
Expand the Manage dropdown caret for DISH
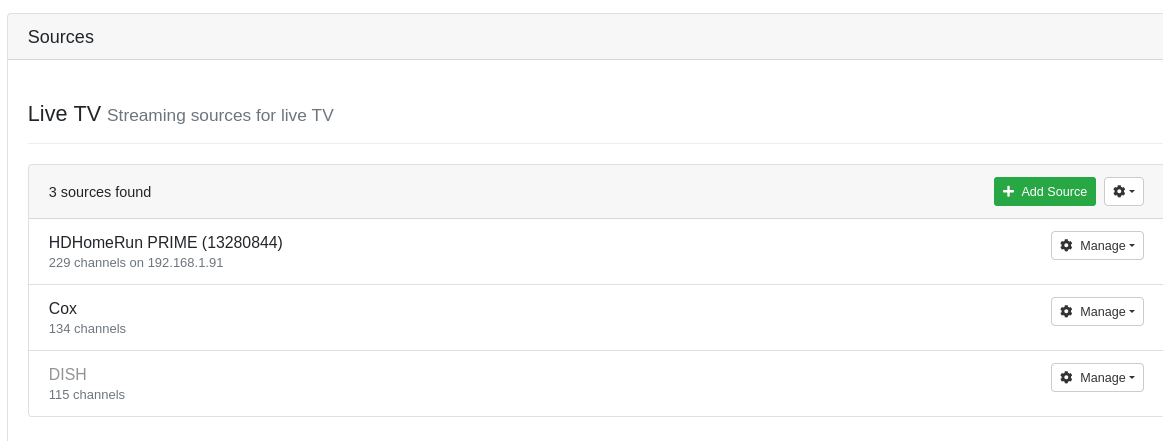click(x=1132, y=378)
